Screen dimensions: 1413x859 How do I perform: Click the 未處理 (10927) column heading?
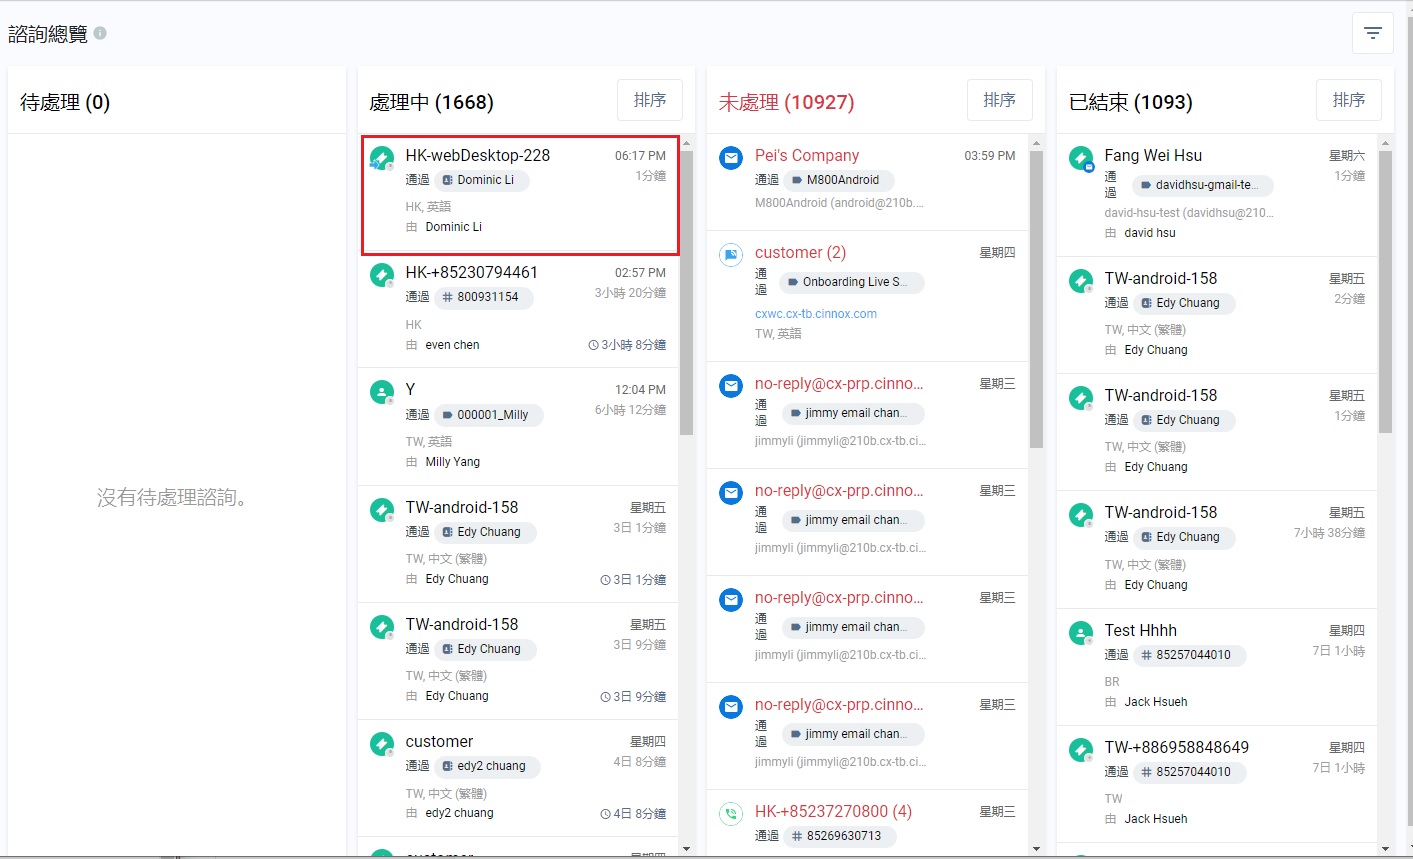pos(786,102)
